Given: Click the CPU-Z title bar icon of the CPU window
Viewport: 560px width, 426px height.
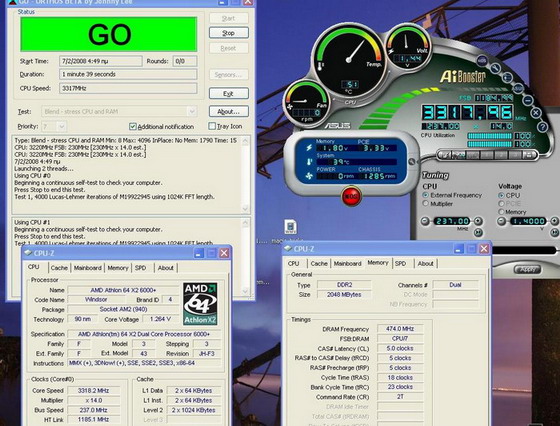Looking at the screenshot, I should point(28,253).
